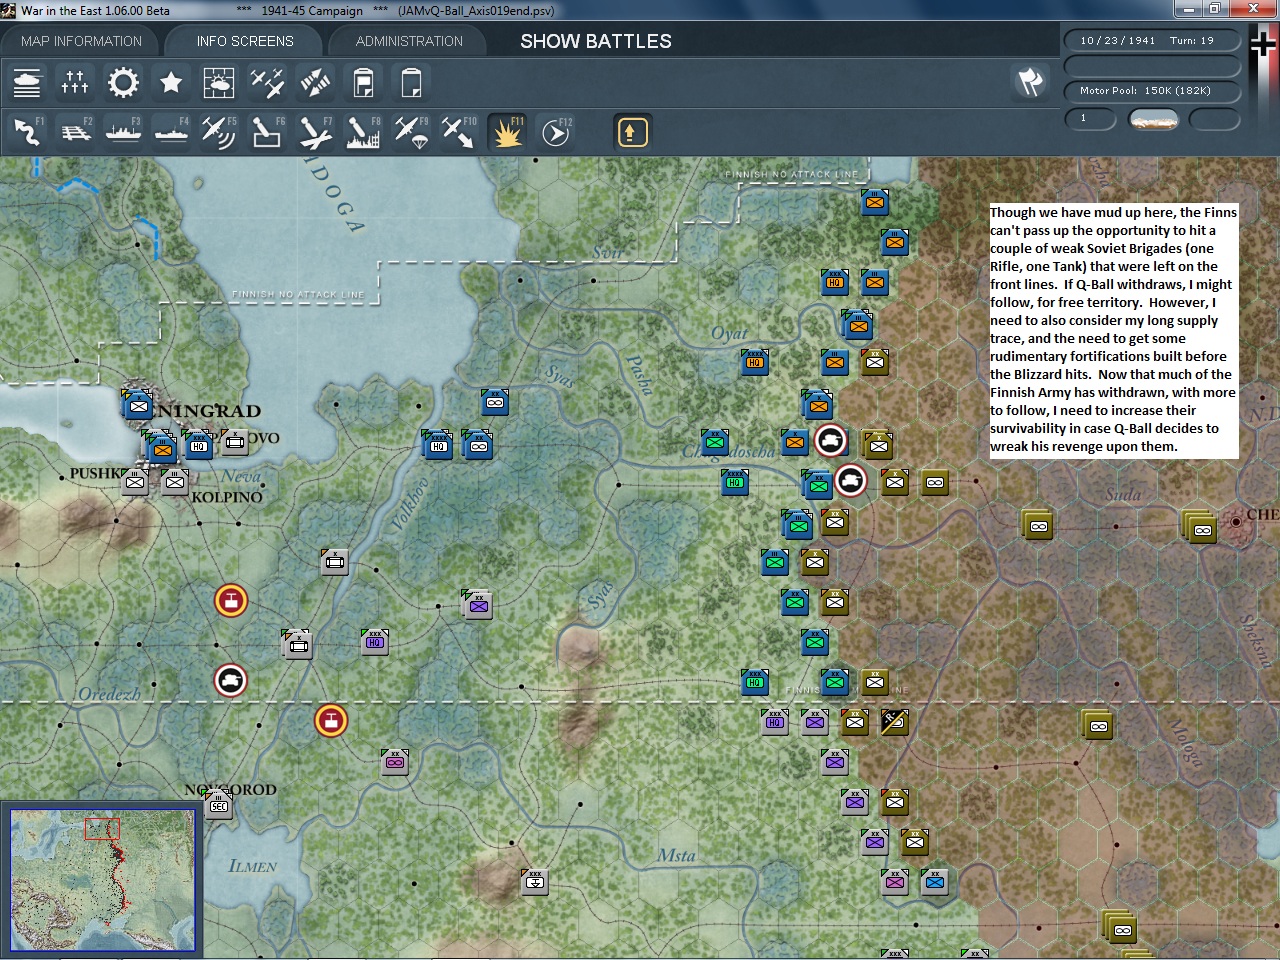This screenshot has height=960, width=1280.
Task: Click the Axis cross side indicator
Action: 1263,45
